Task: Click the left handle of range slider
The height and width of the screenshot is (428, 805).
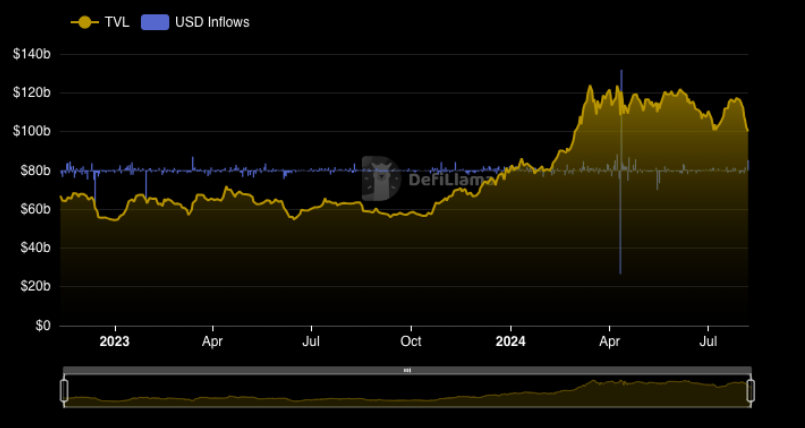Action: coord(64,390)
